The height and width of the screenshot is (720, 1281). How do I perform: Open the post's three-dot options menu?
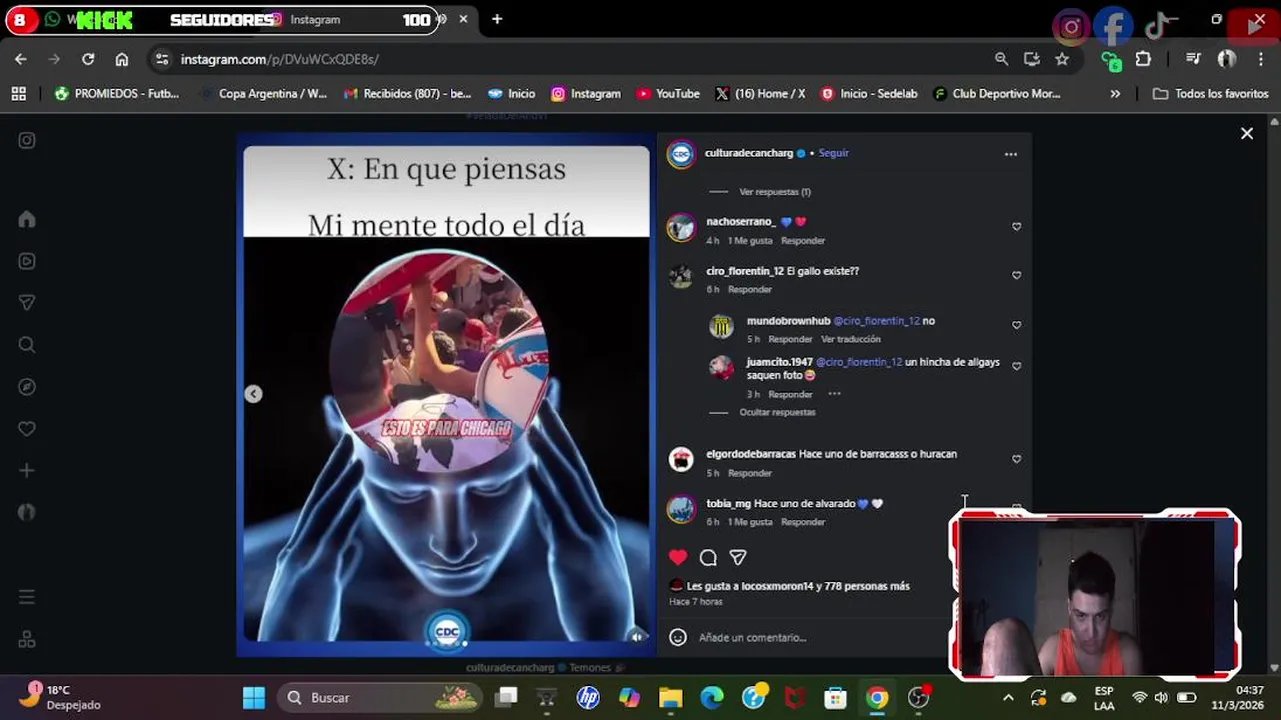click(1011, 154)
